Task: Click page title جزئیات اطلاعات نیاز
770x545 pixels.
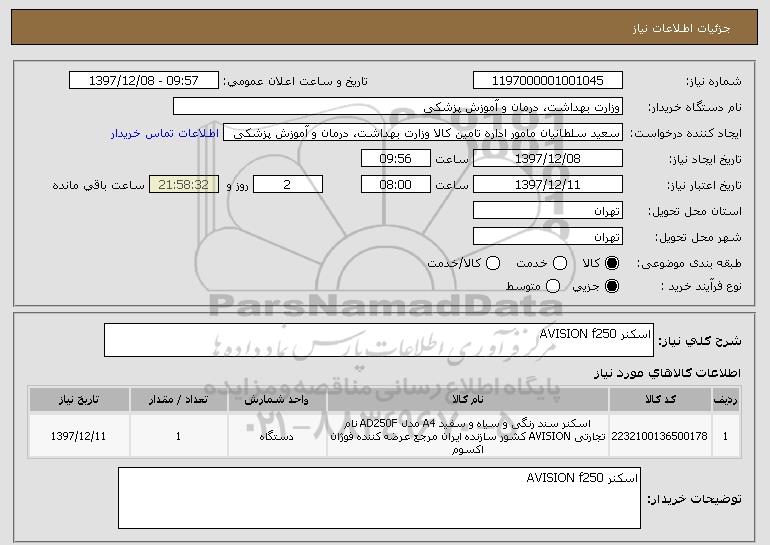Action: click(681, 28)
